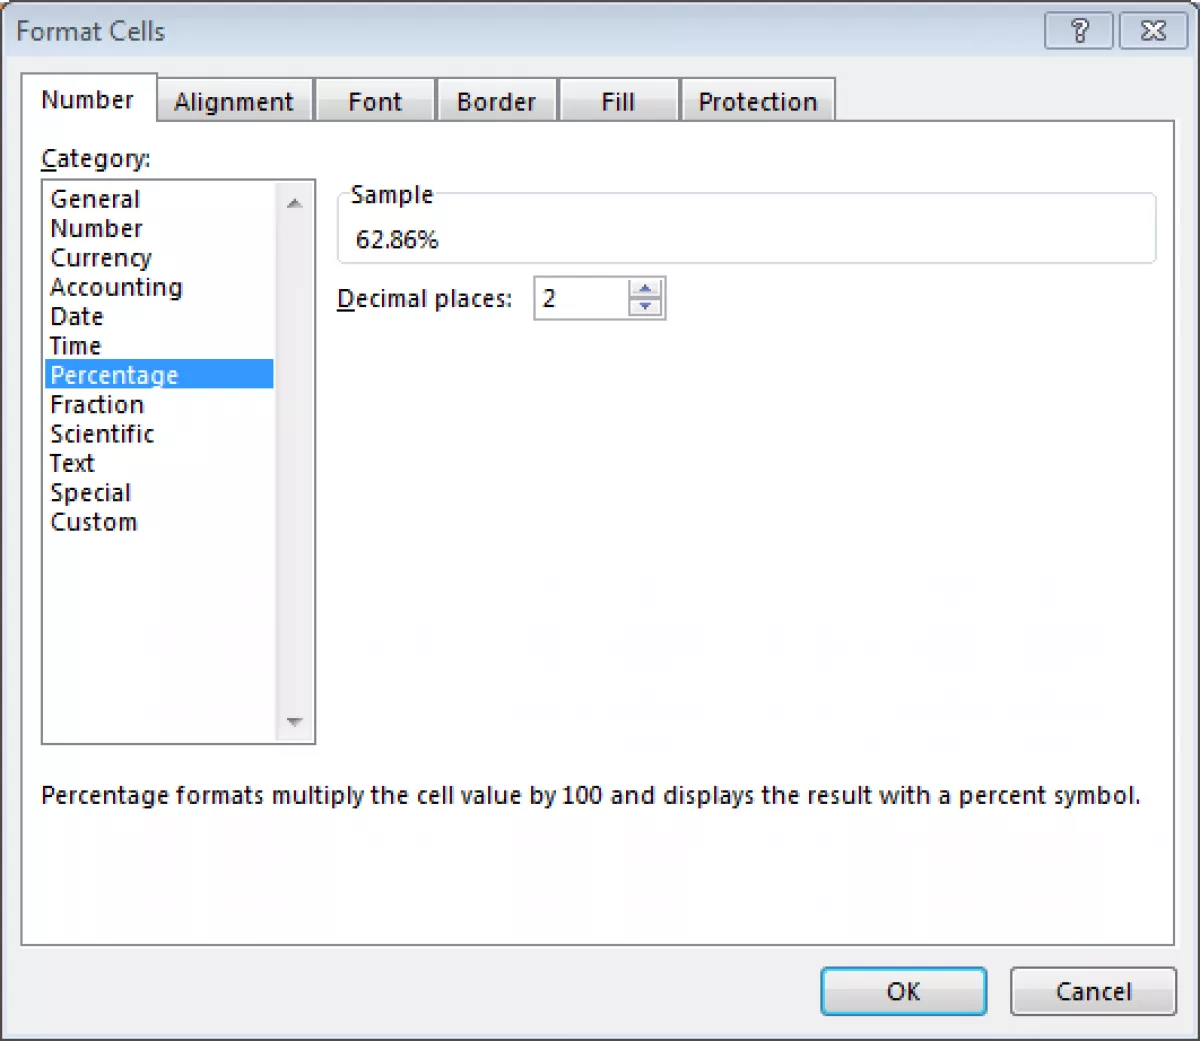Select the Special category
The height and width of the screenshot is (1041, 1200).
click(159, 493)
